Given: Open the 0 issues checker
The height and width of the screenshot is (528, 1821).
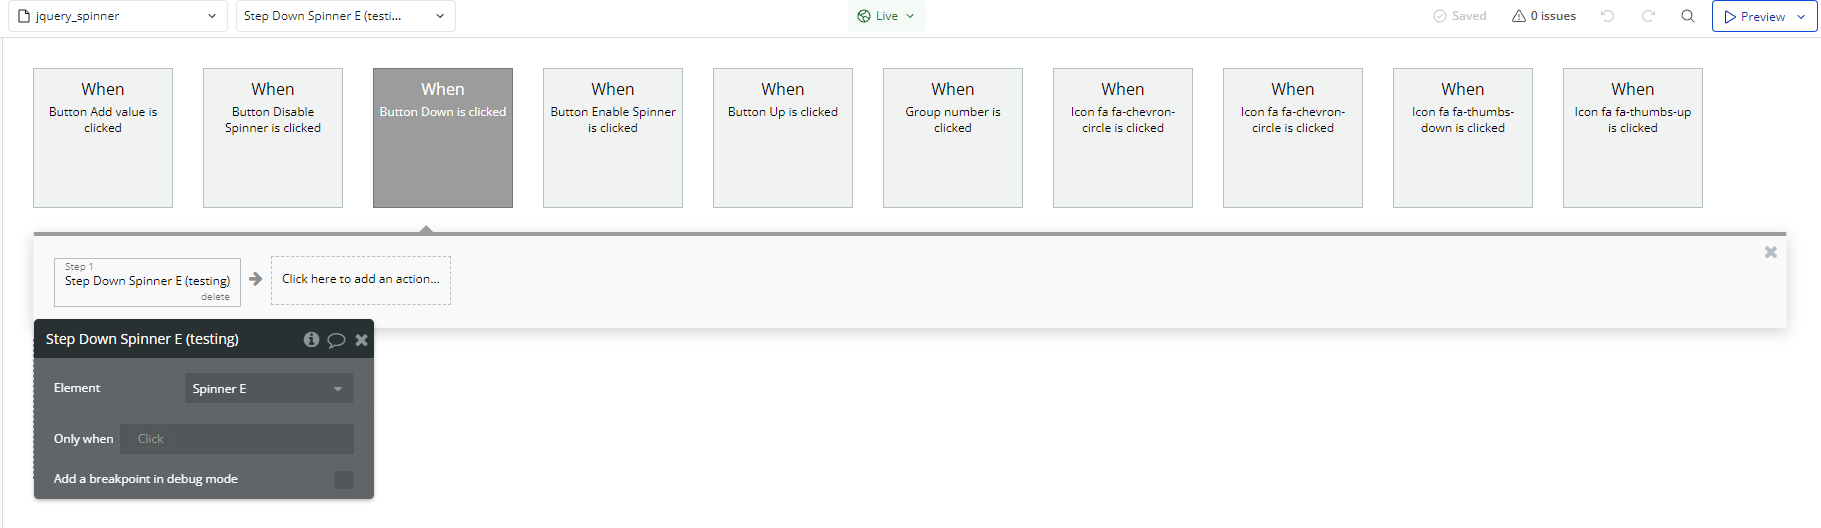Looking at the screenshot, I should 1544,16.
